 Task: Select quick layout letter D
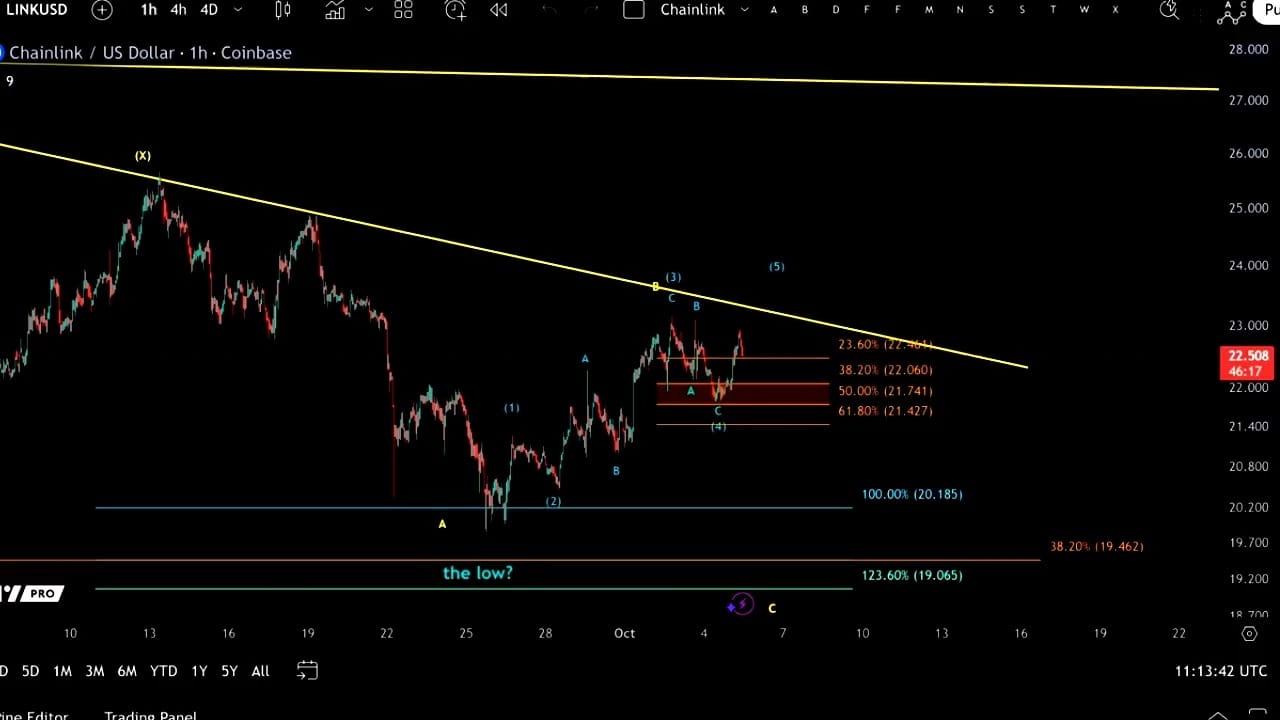tap(835, 10)
